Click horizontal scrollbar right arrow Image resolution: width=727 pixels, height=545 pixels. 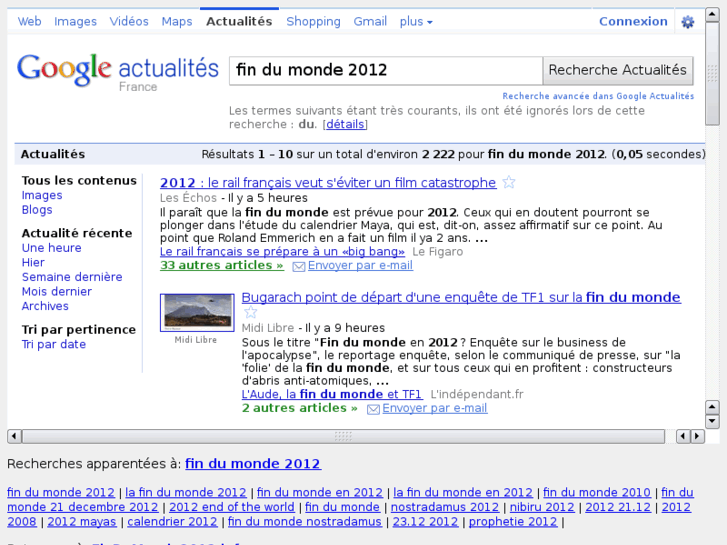tap(697, 436)
